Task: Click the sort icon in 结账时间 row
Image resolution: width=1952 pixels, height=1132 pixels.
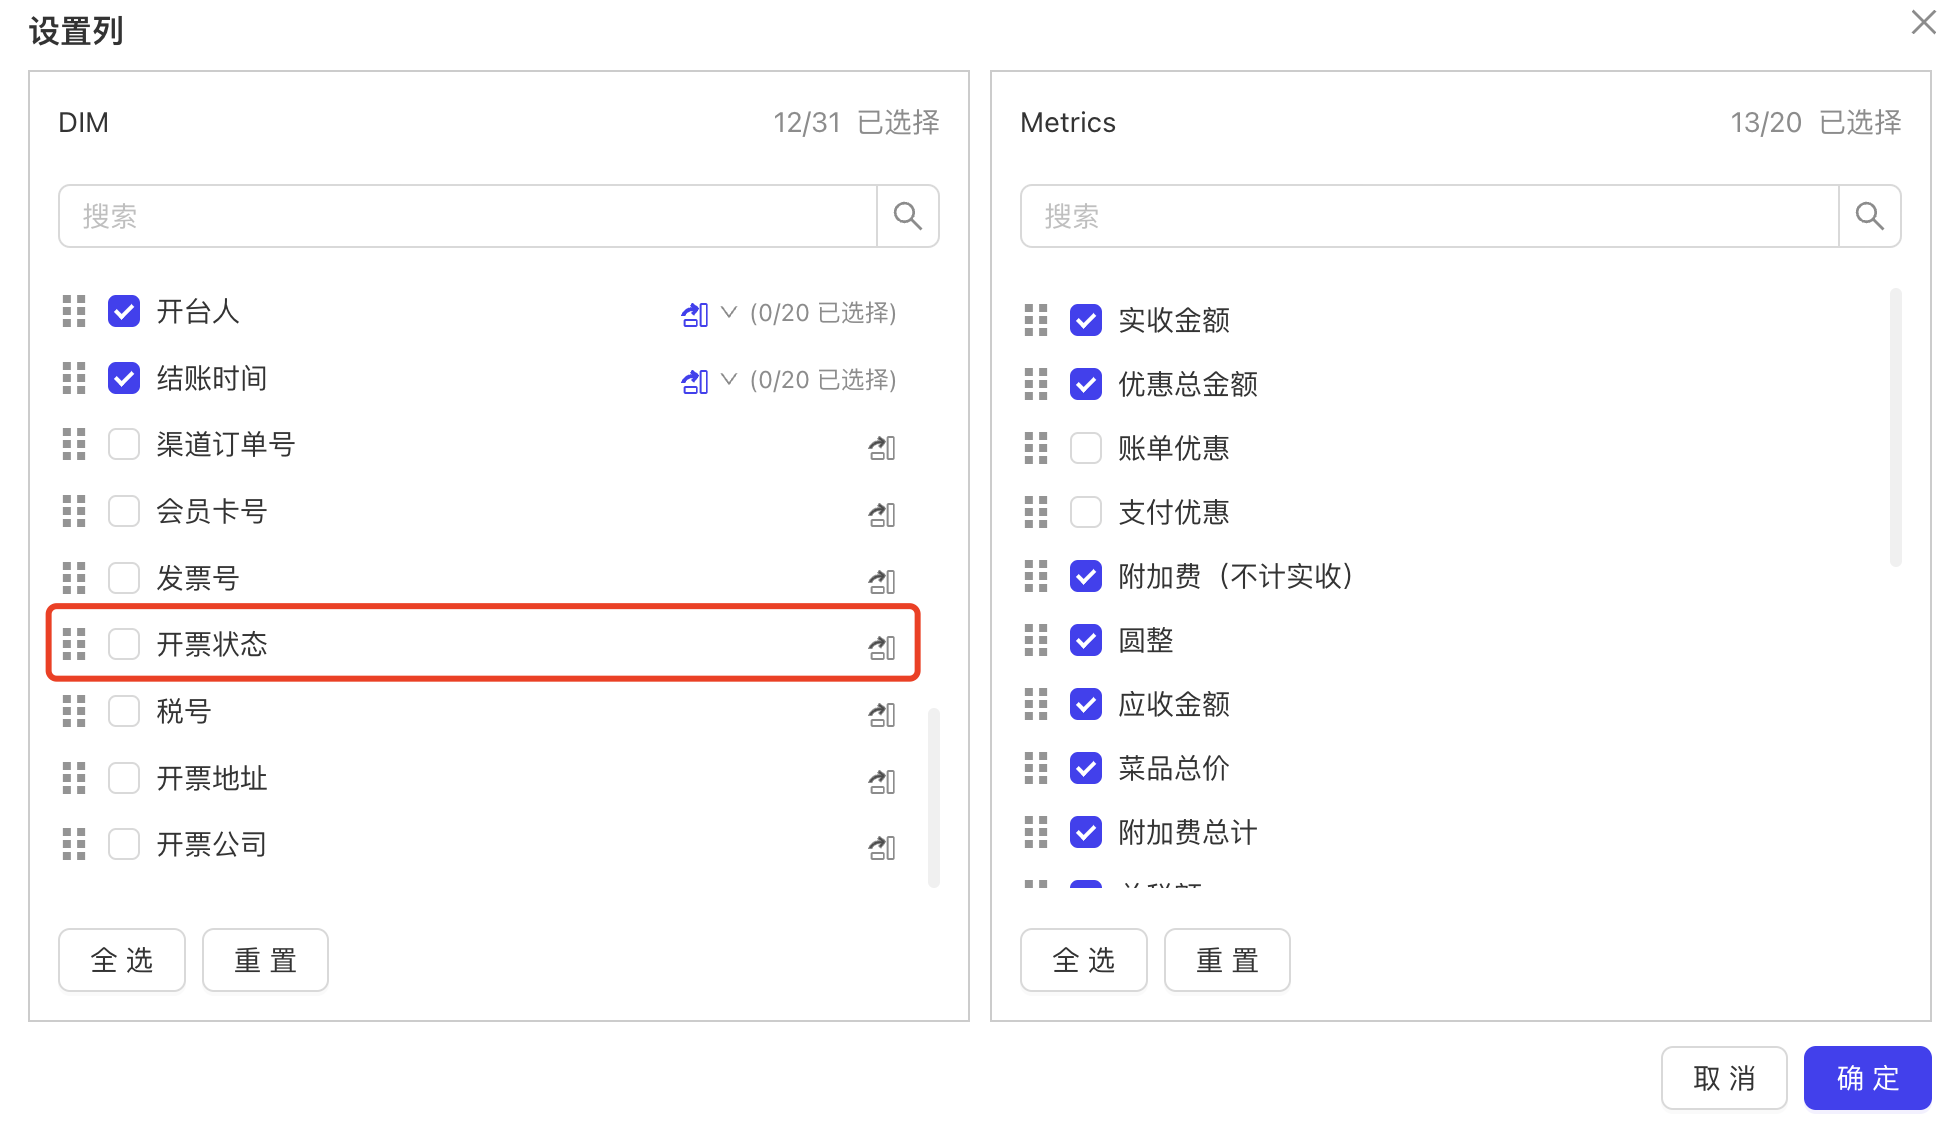Action: pyautogui.click(x=695, y=381)
